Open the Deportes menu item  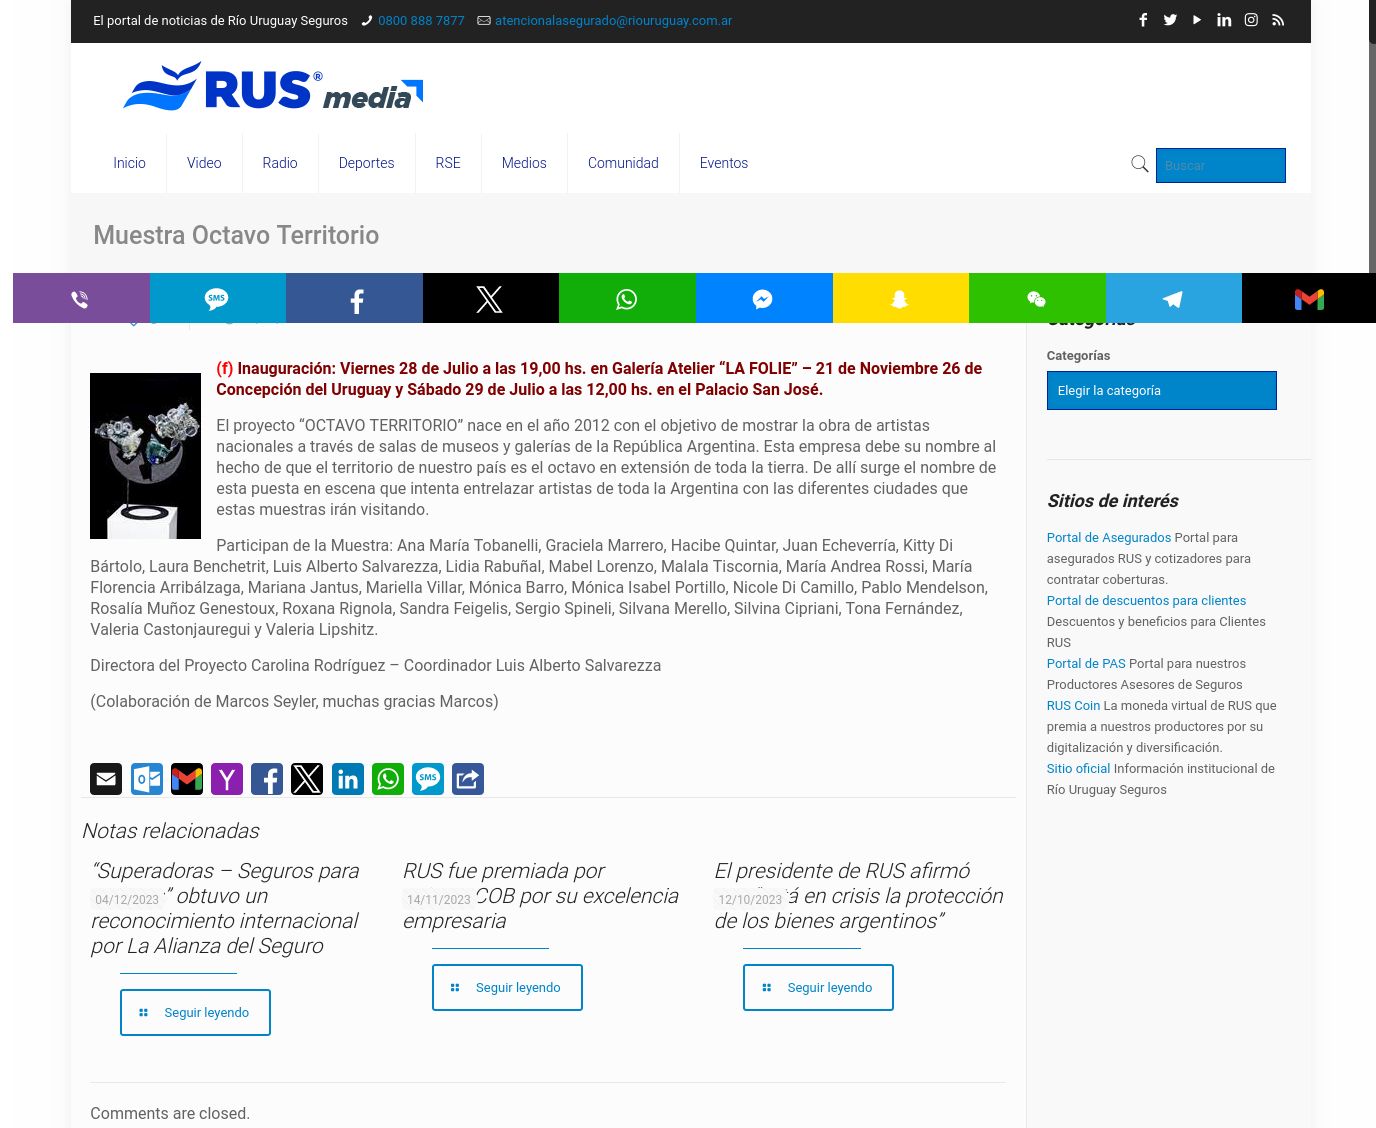(x=366, y=163)
